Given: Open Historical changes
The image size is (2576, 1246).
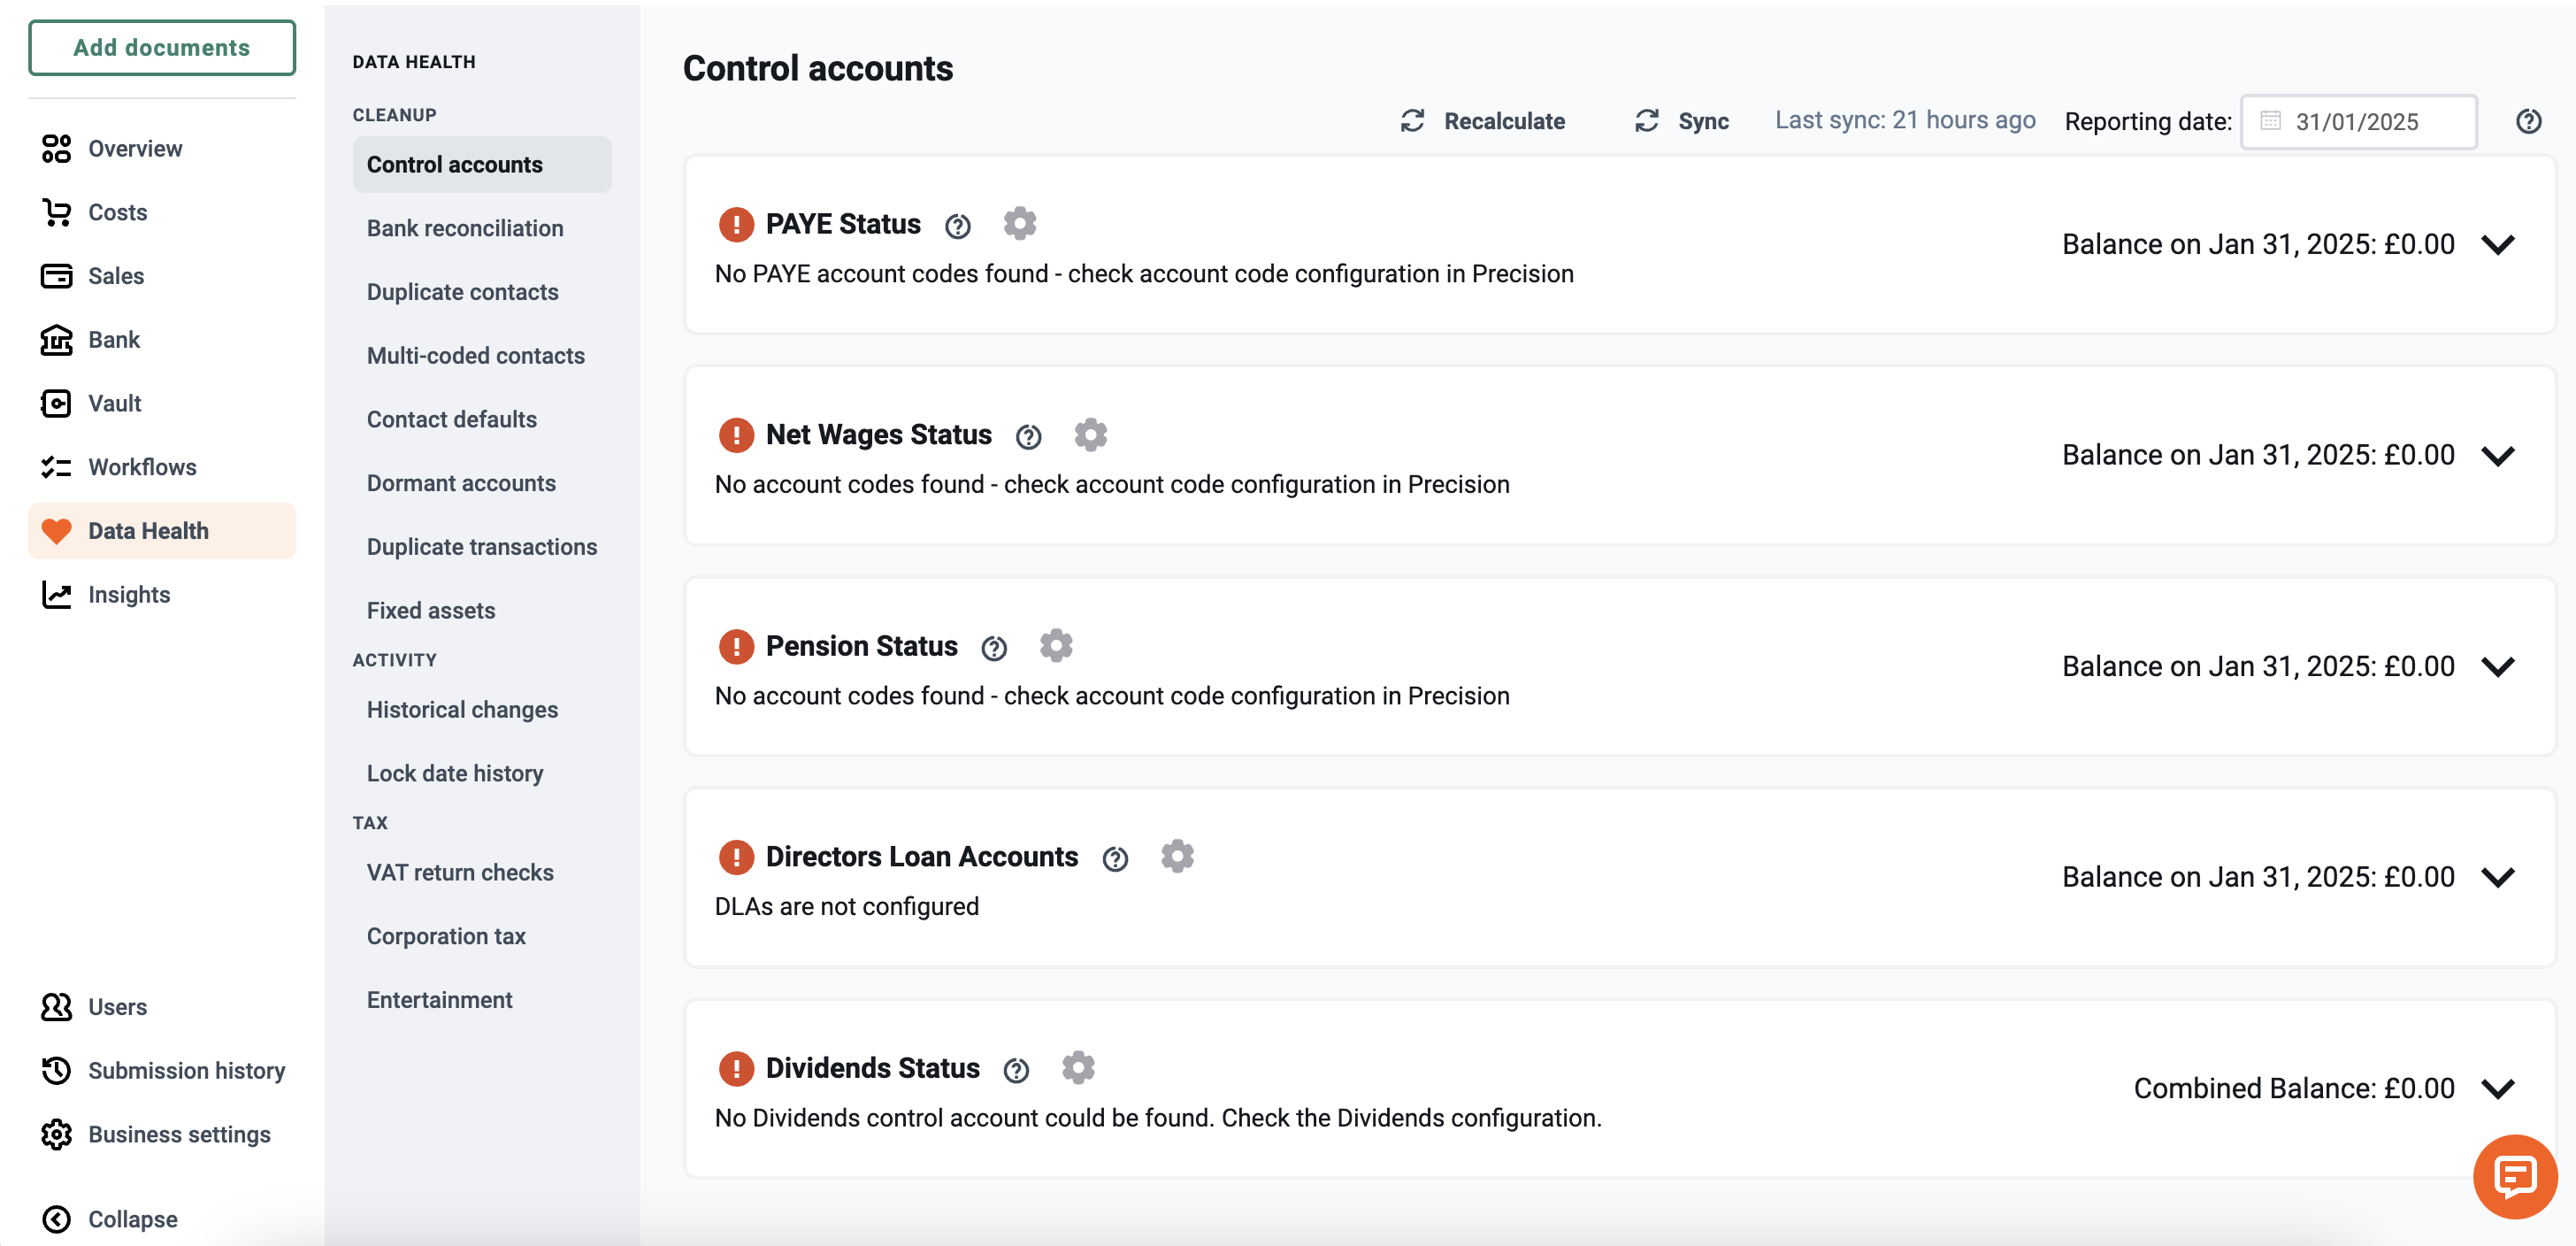Looking at the screenshot, I should 482,710.
